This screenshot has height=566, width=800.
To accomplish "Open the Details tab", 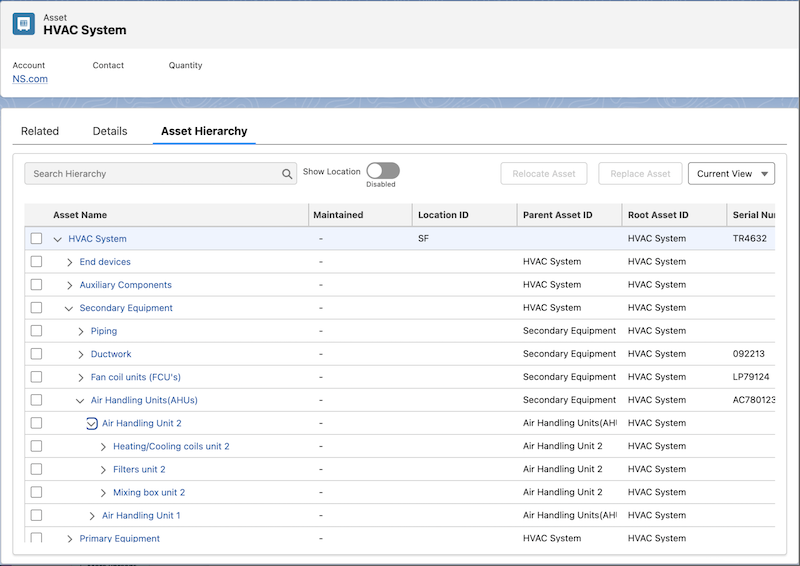I will point(110,131).
